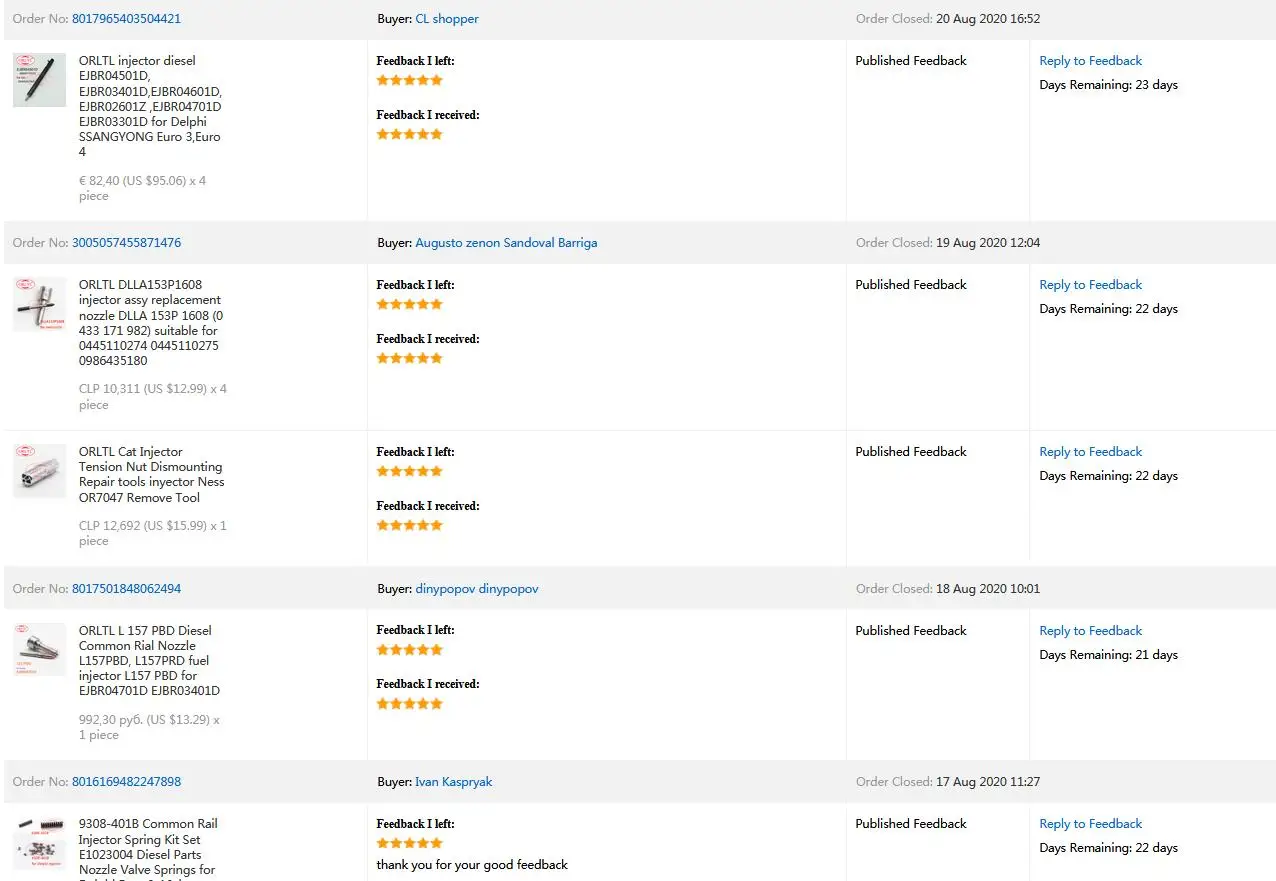Click the L157 PBD nozzle product thumbnail
Image resolution: width=1276 pixels, height=881 pixels.
[x=40, y=650]
